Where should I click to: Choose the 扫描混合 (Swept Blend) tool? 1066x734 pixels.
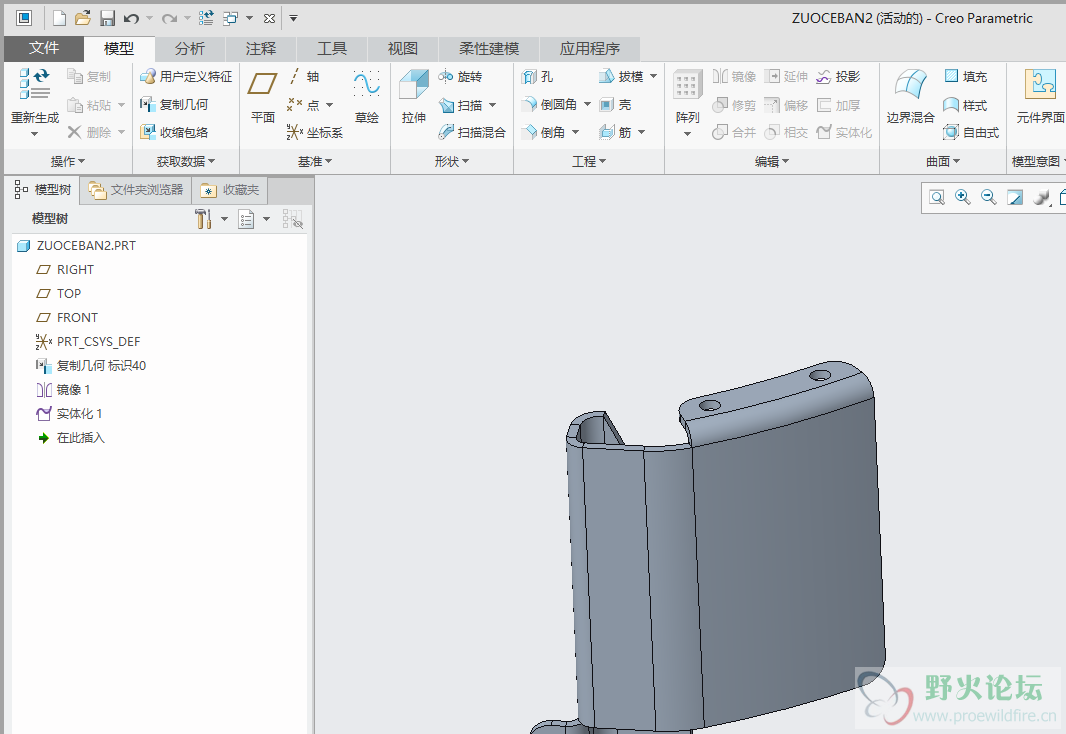click(472, 132)
